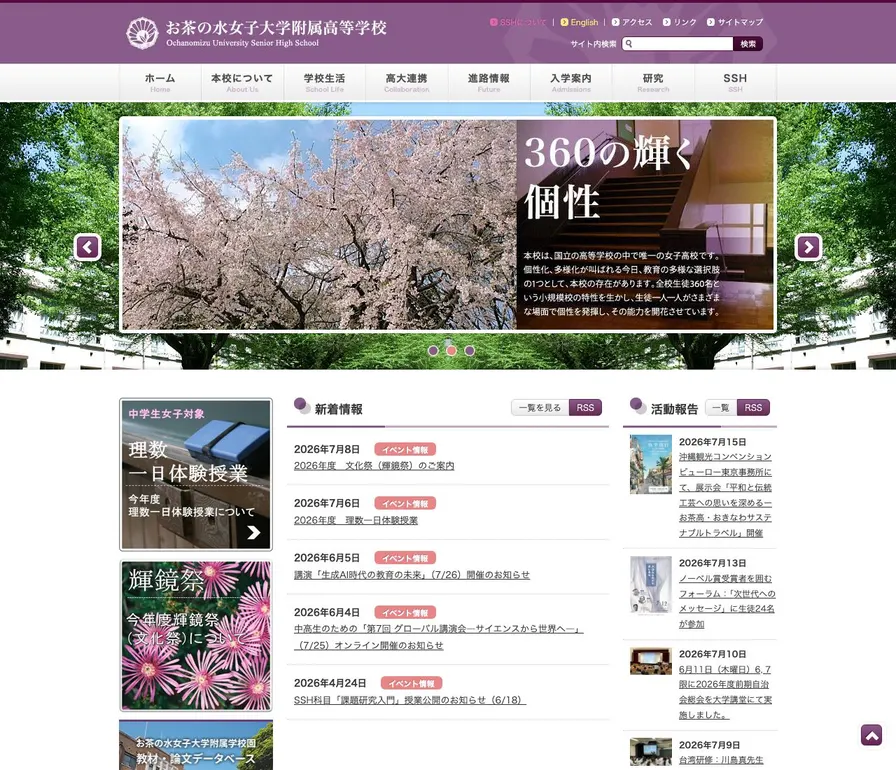This screenshot has height=770, width=896.
Task: Click the 検索 search button
Action: pos(748,43)
